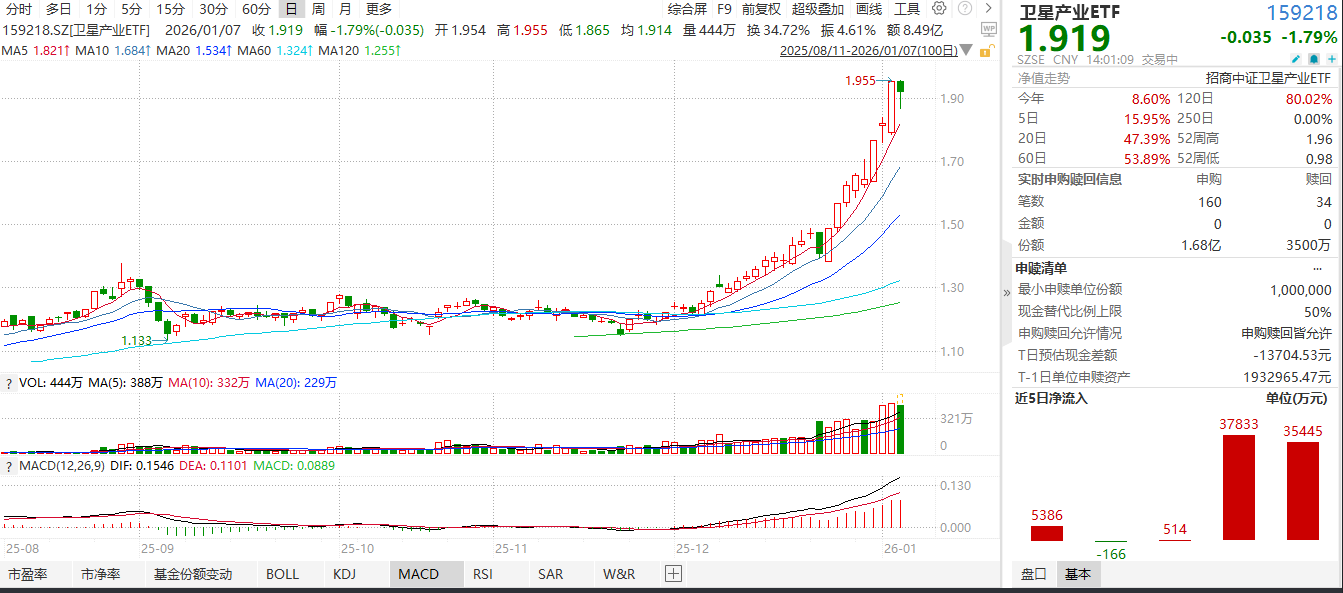Collapse right panel with double-arrow handle
Image resolution: width=1343 pixels, height=593 pixels.
pos(1007,292)
